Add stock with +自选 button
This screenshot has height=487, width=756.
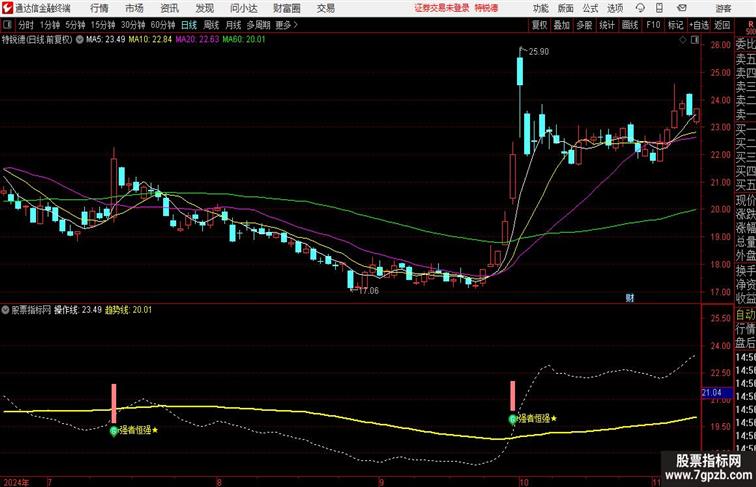[699, 25]
